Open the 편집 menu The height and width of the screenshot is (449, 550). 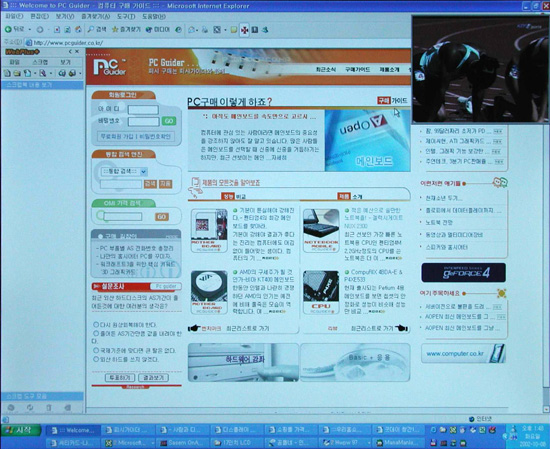[39, 16]
